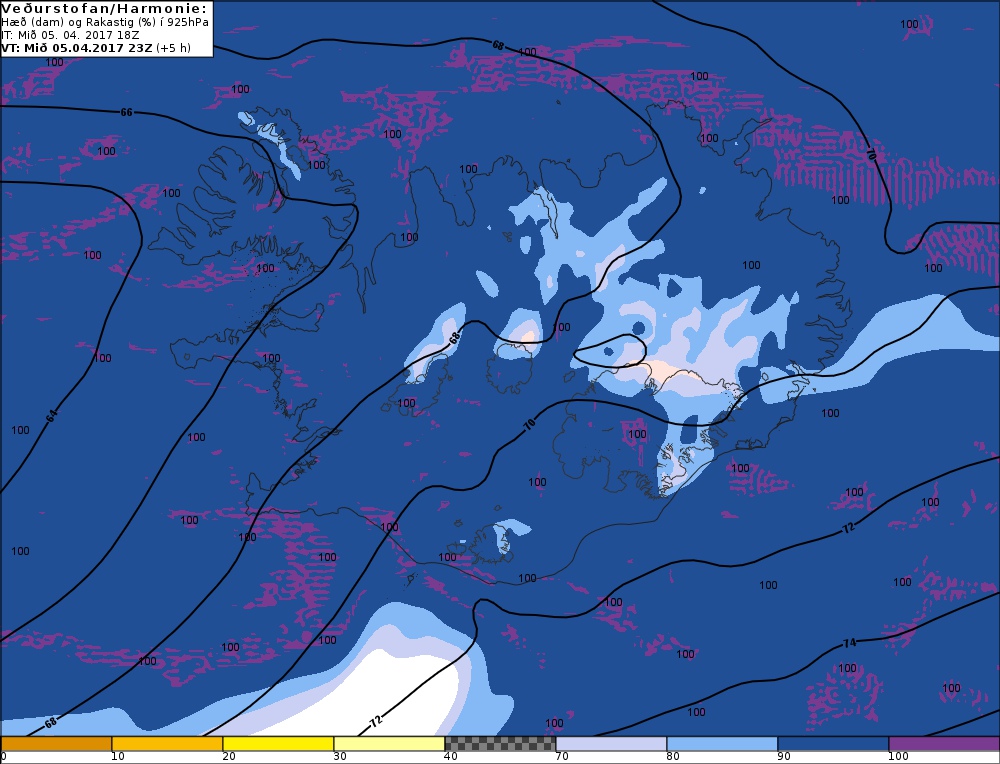Screen dimensions: 1000x764
Task: Click the legend scale tick label "80"
Action: coord(672,757)
